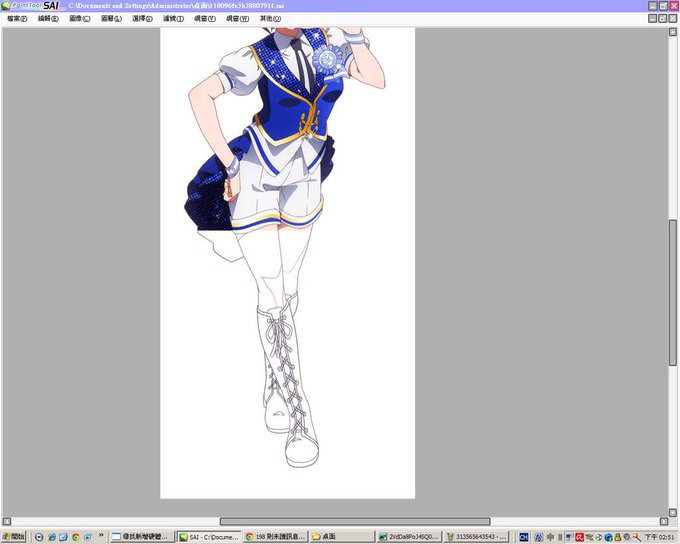Open the 檔案(F) file menu
This screenshot has height=544, width=680.
(x=17, y=19)
